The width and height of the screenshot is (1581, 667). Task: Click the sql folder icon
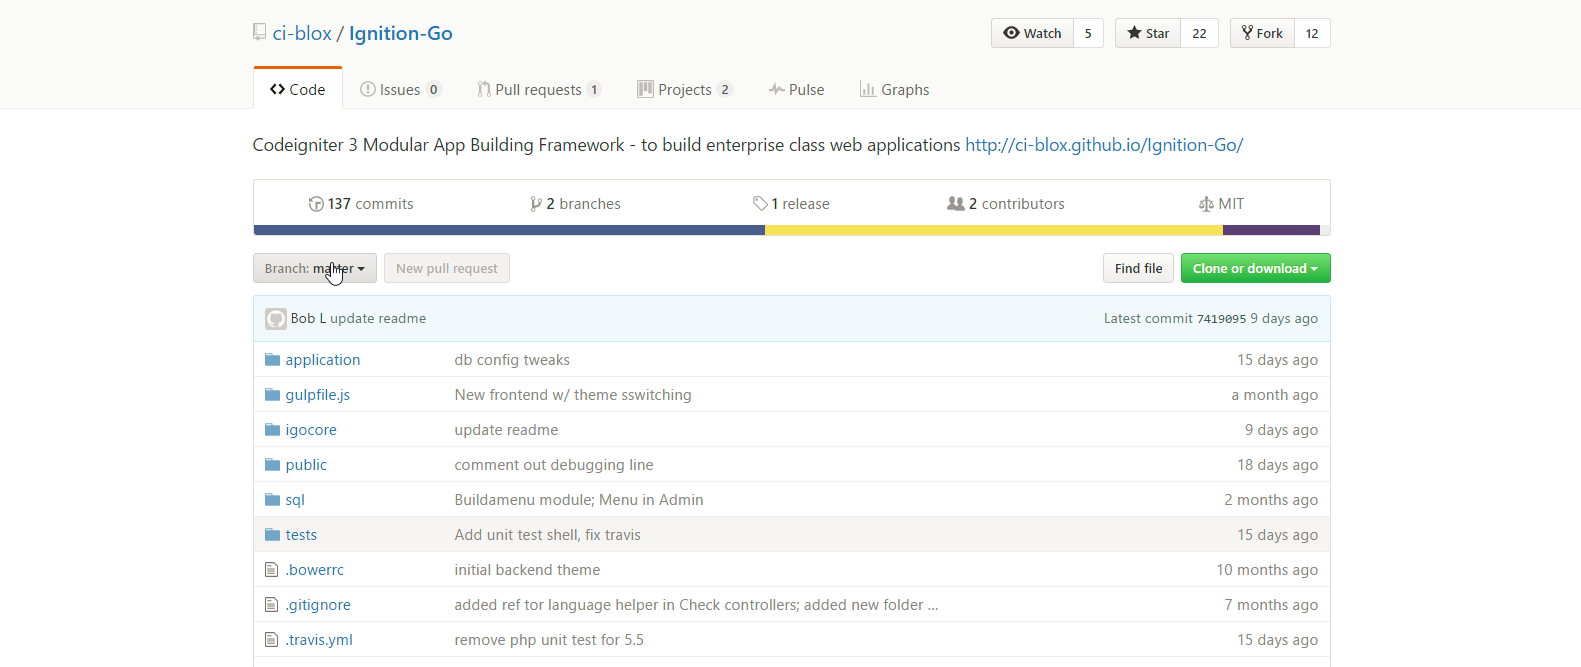(x=272, y=499)
